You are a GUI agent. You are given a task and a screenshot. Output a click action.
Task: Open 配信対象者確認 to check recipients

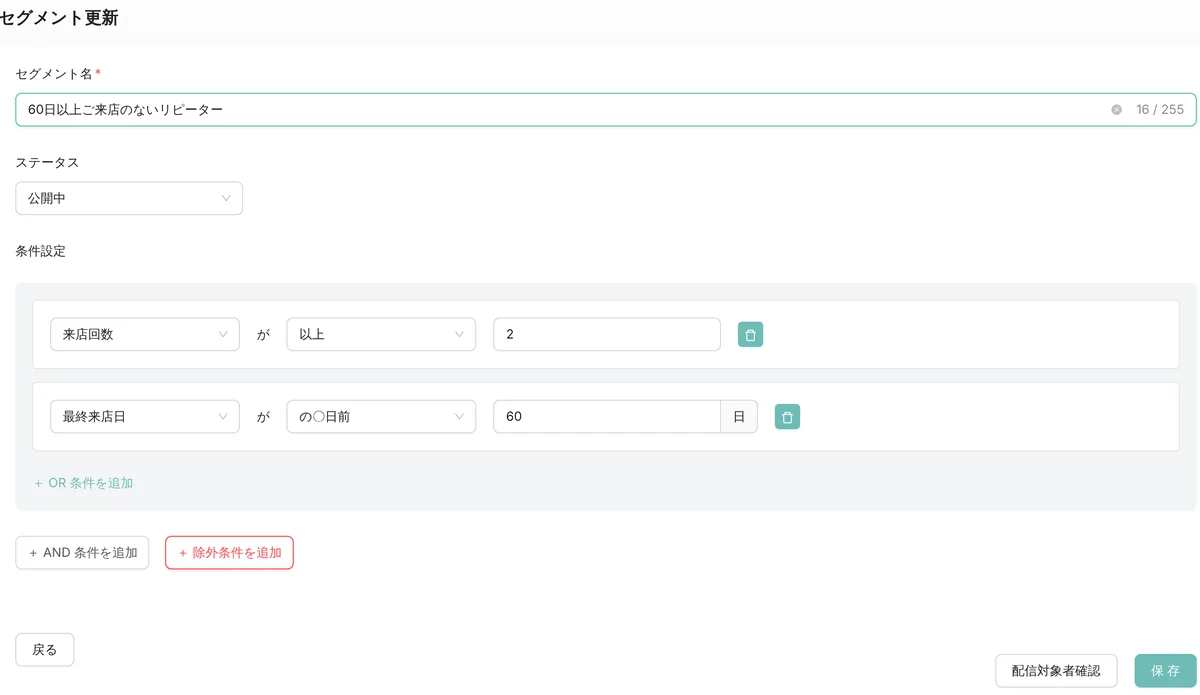point(1056,671)
